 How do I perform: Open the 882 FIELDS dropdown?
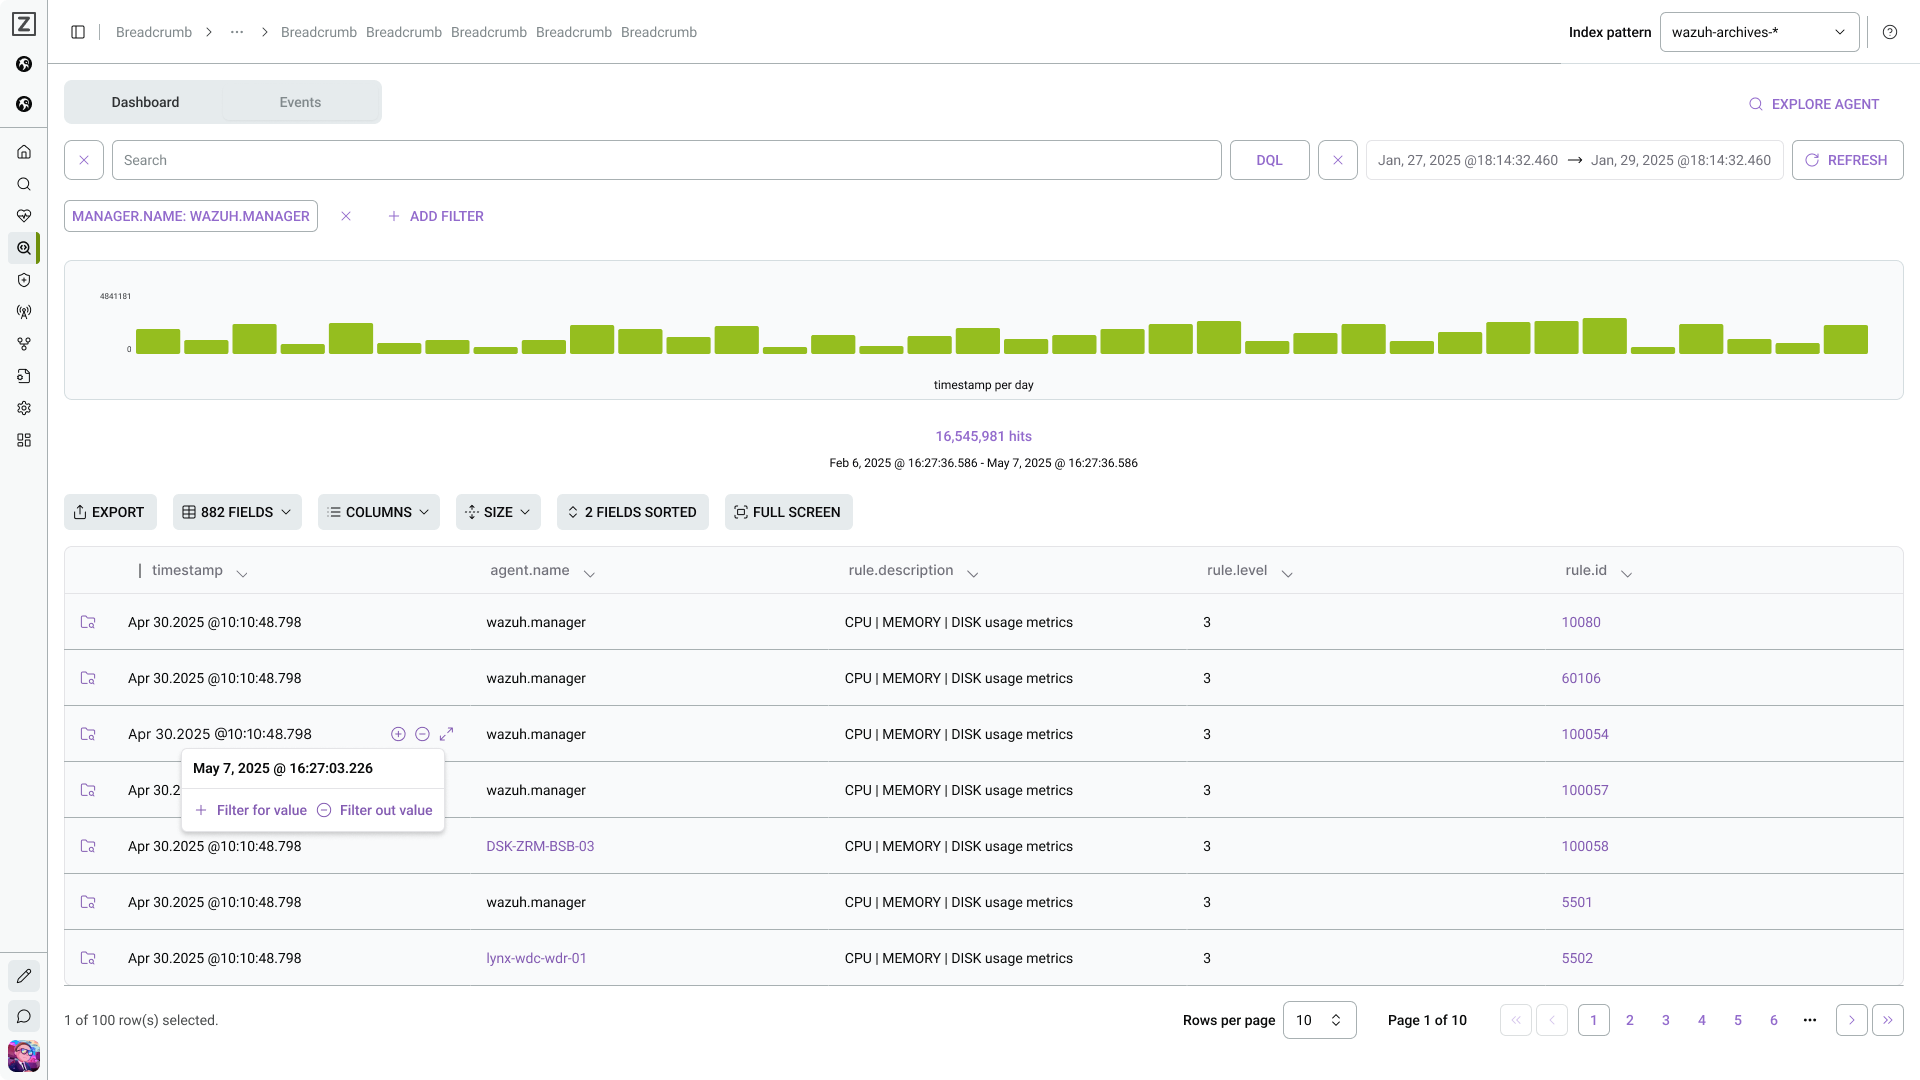237,512
